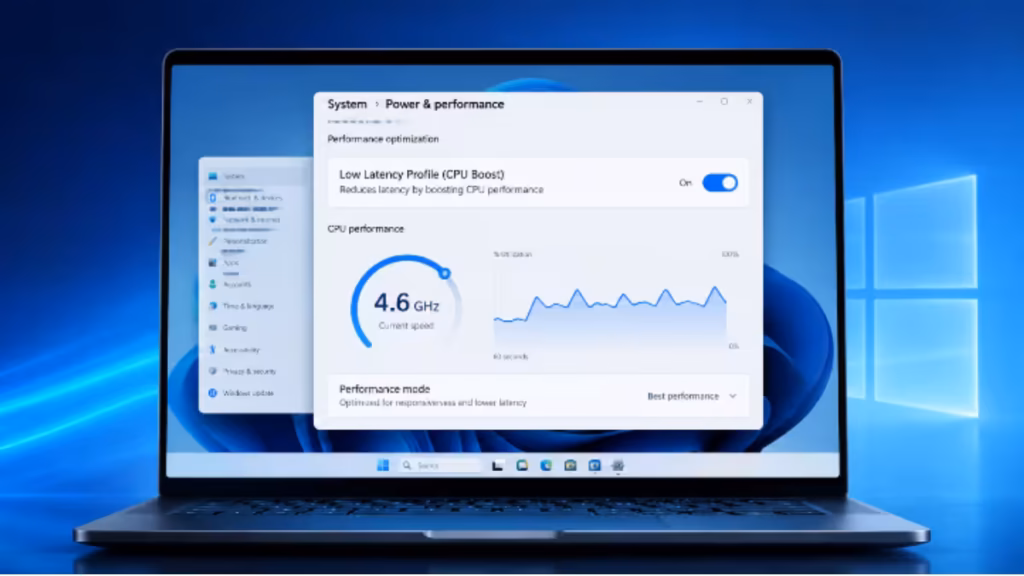Go back to System in the breadcrumb
Viewport: 1024px width, 576px height.
coord(347,104)
